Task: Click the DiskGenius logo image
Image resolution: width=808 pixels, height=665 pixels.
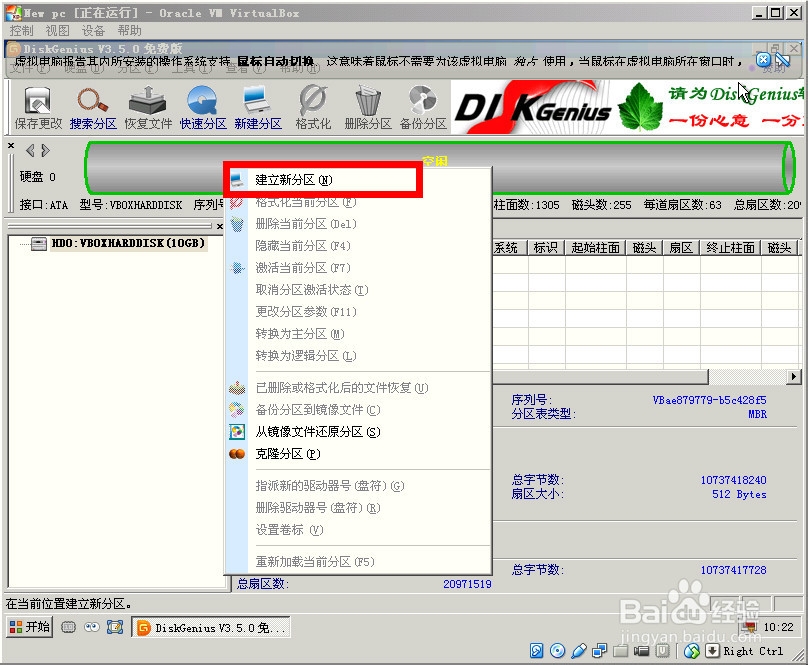Action: [x=533, y=107]
